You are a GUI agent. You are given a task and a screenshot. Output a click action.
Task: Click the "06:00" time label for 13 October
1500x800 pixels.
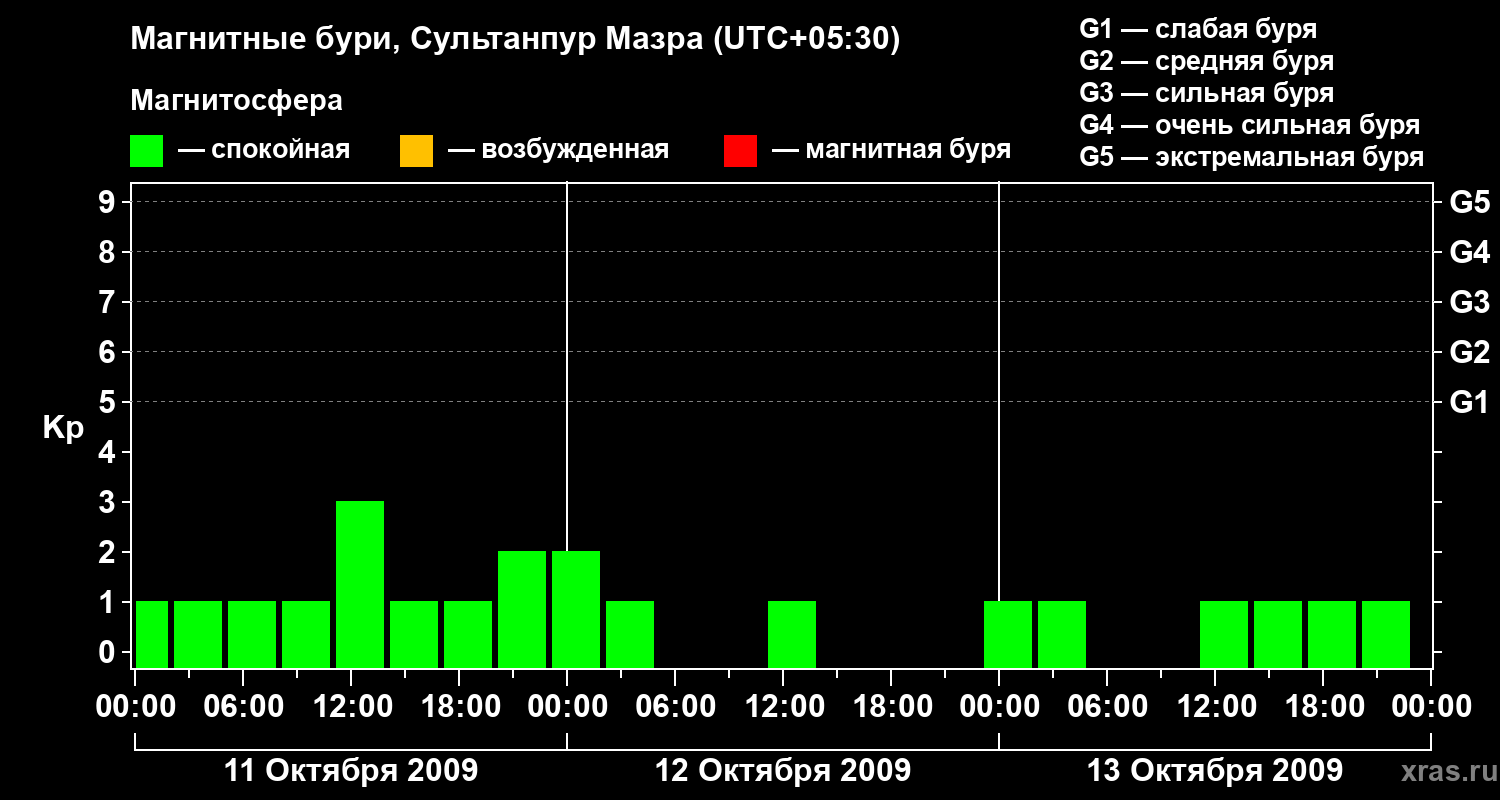click(1107, 706)
